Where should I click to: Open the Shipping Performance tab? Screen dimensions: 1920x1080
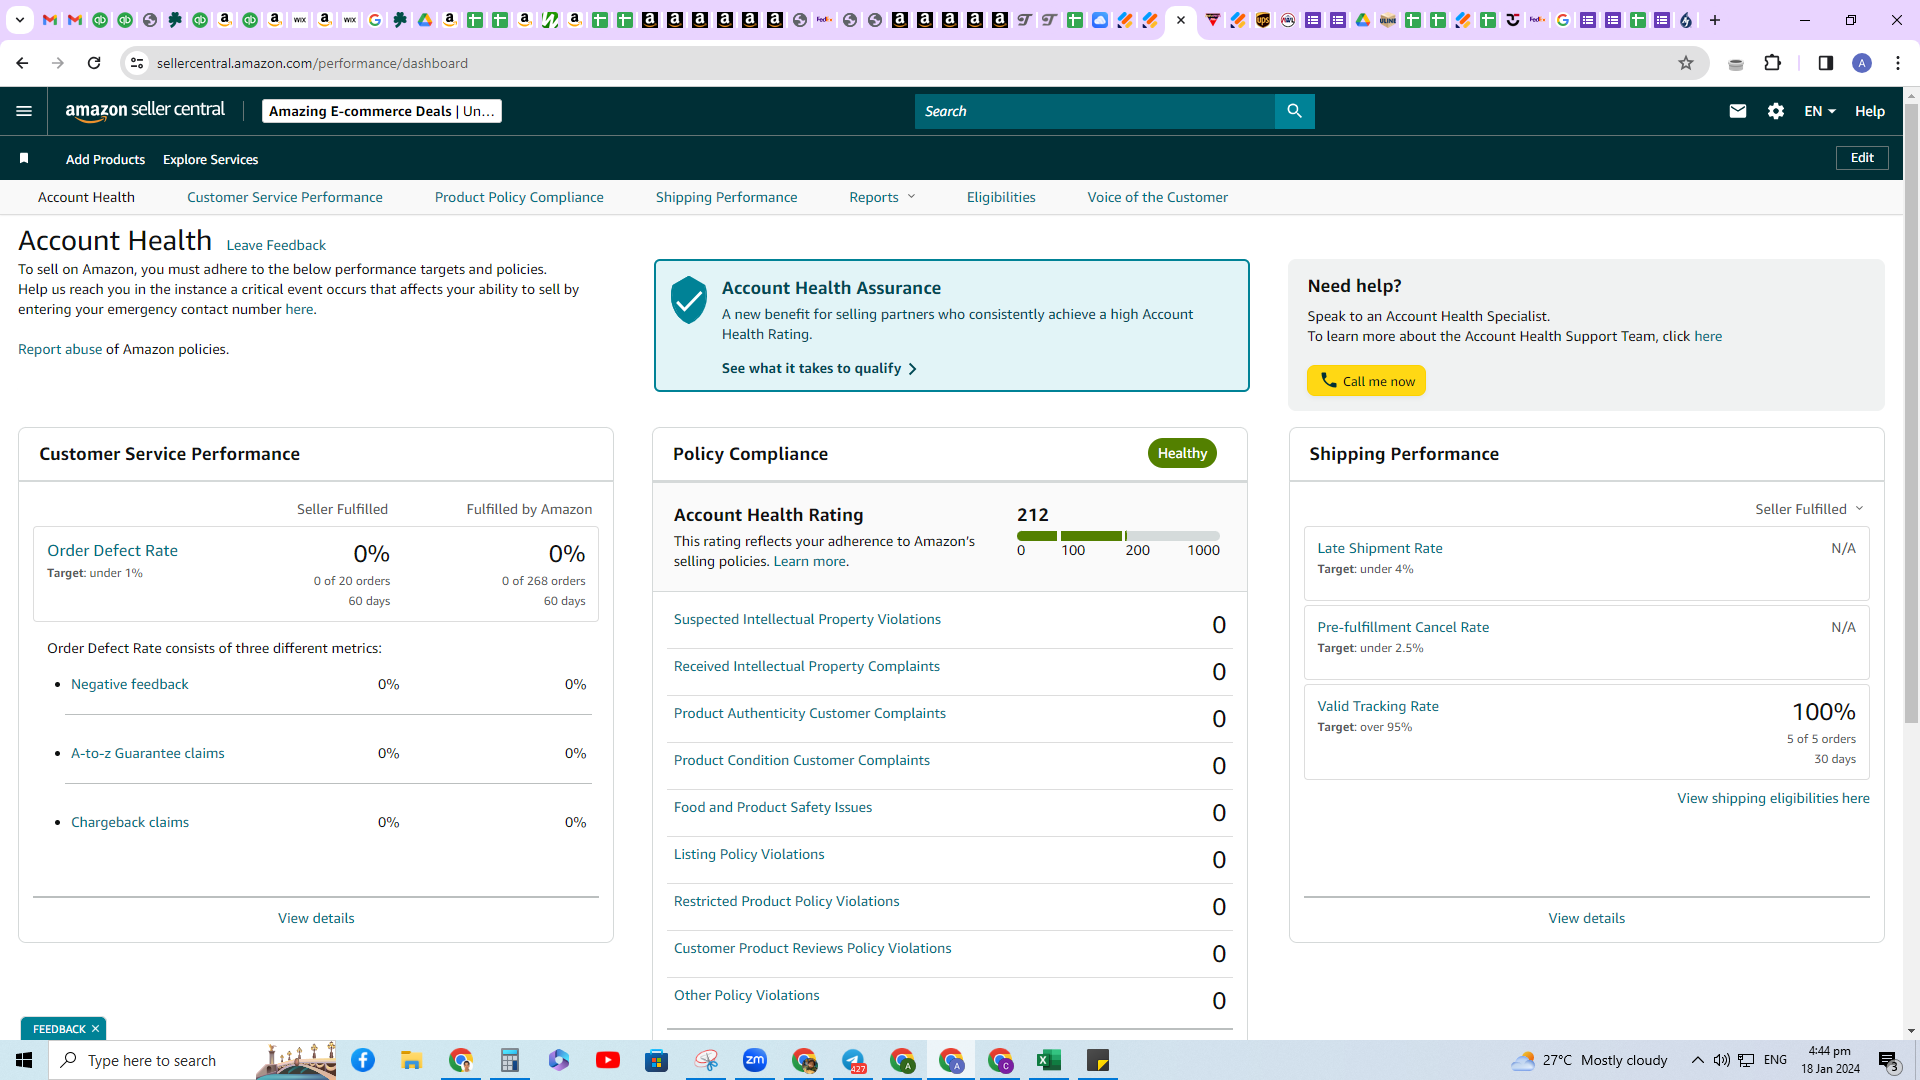click(x=727, y=197)
